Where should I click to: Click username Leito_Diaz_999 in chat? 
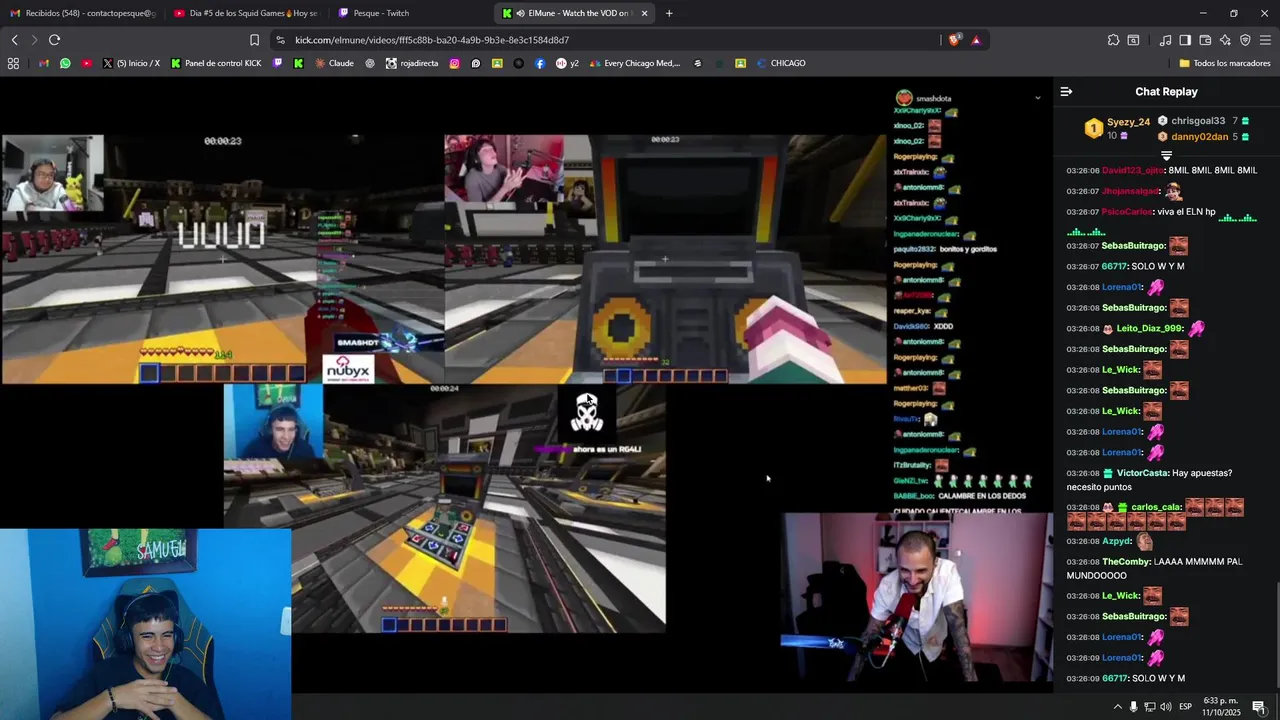tap(1150, 329)
